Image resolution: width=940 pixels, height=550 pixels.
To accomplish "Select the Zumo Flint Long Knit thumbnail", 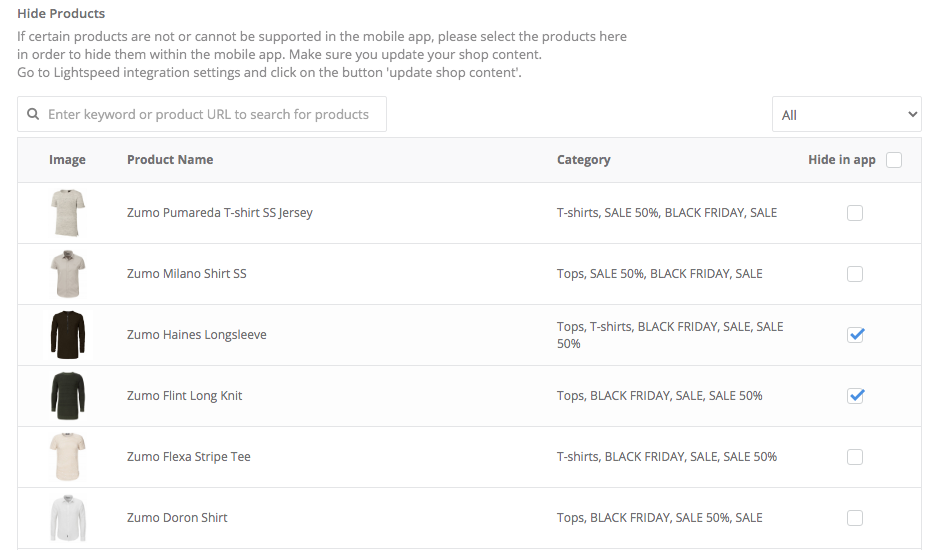I will pos(68,396).
